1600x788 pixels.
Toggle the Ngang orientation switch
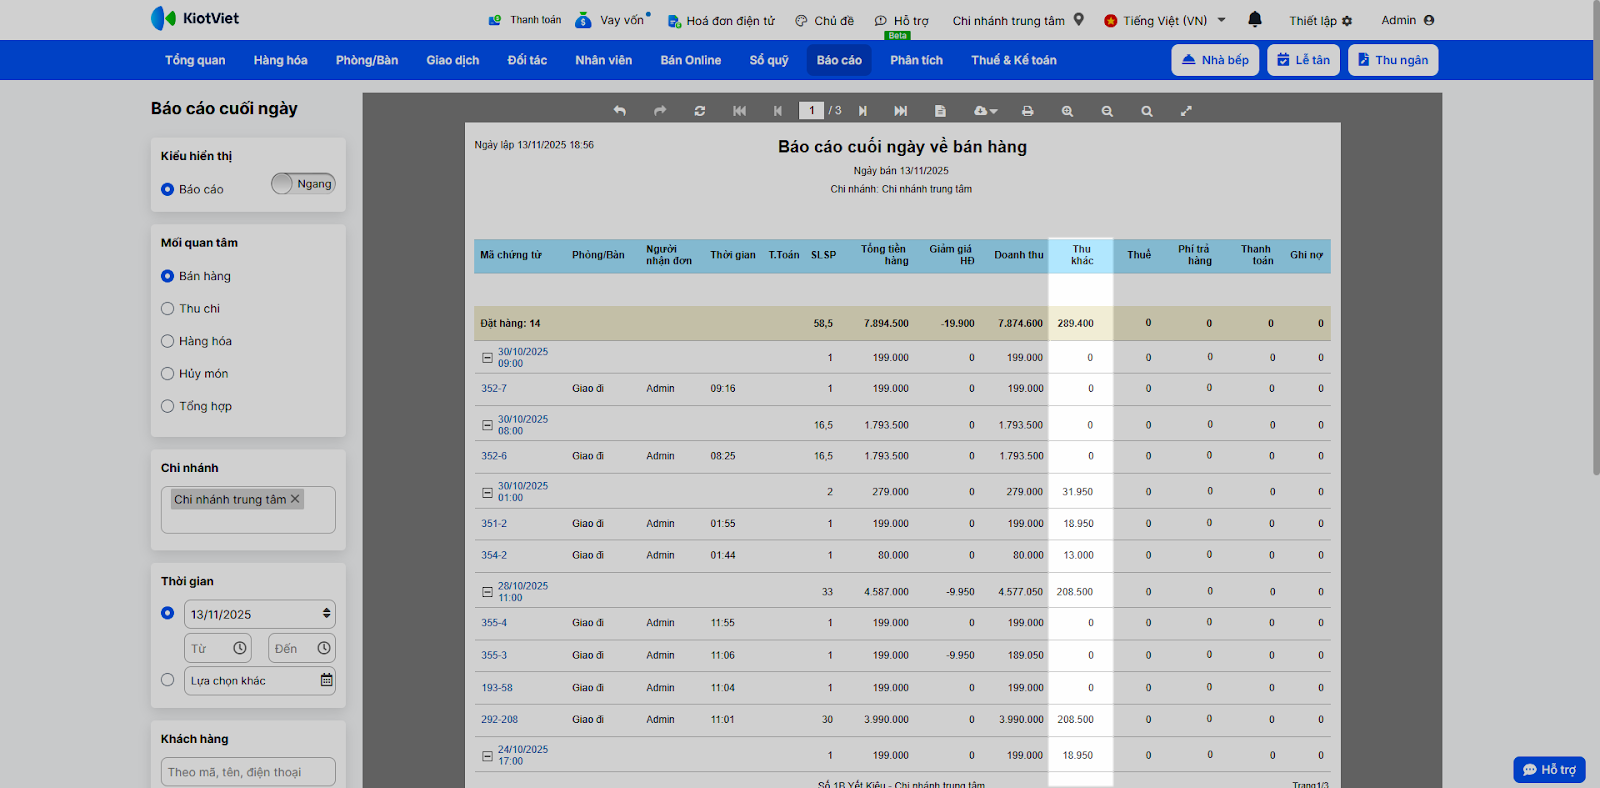click(x=303, y=184)
